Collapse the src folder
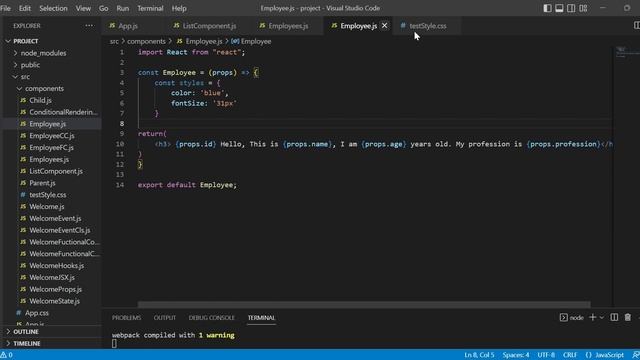 point(25,77)
